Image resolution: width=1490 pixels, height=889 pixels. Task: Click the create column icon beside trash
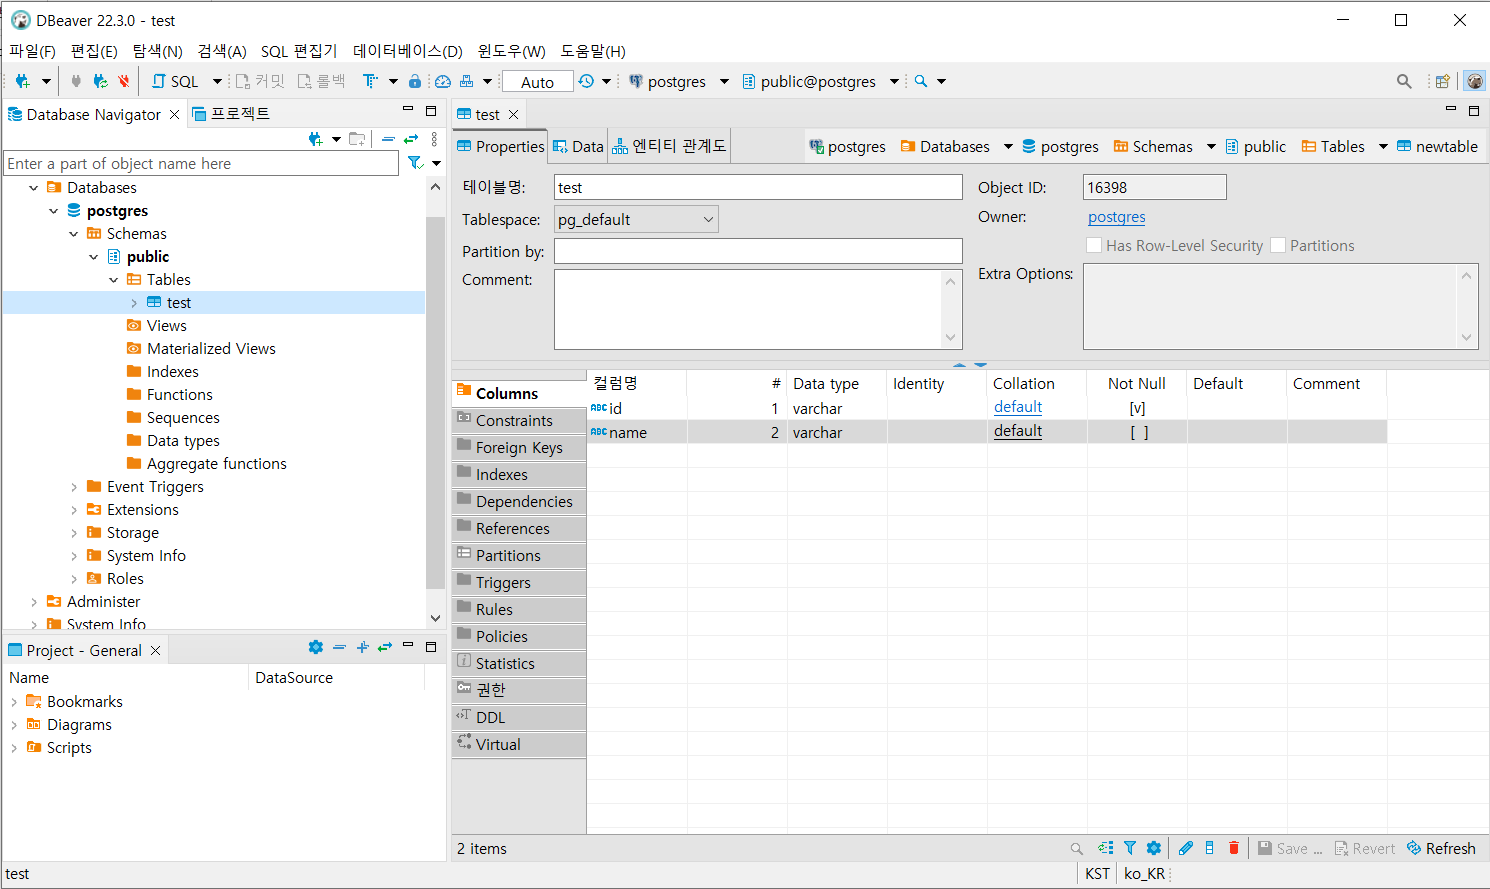[x=1210, y=848]
